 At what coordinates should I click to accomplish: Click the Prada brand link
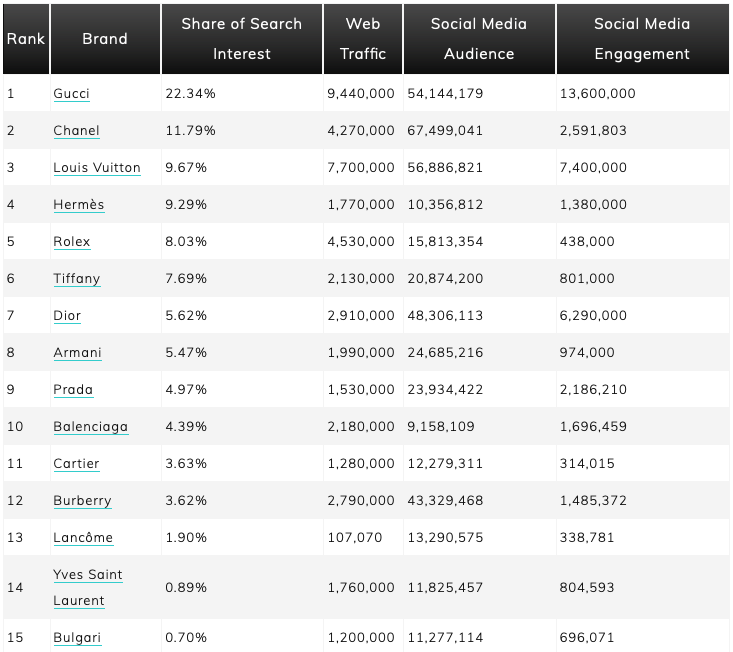(x=73, y=390)
